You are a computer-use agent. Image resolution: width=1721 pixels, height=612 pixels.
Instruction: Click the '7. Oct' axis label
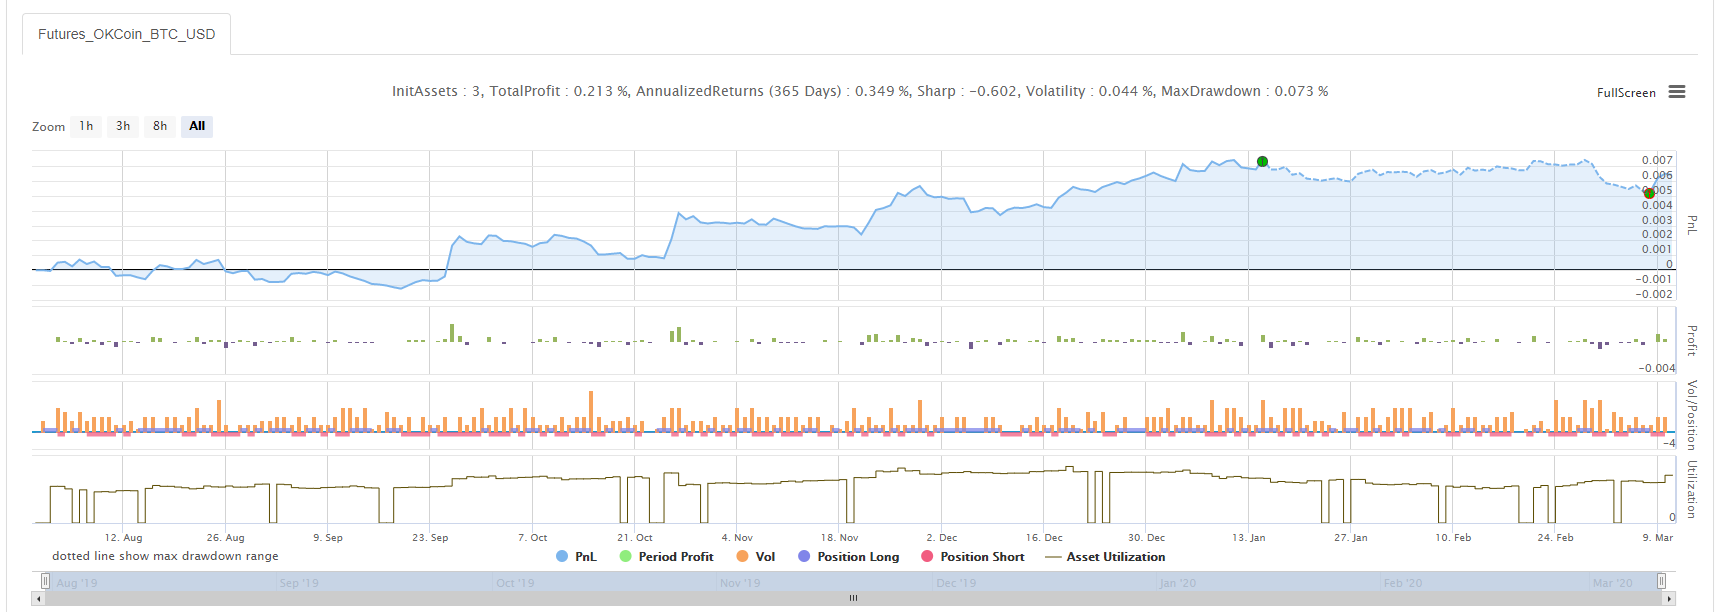tap(532, 538)
